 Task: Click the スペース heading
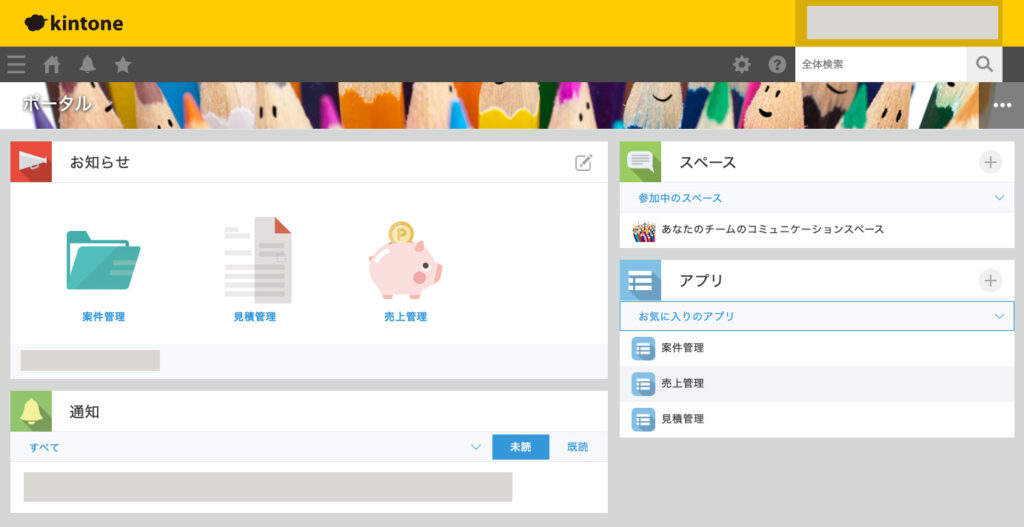[708, 162]
